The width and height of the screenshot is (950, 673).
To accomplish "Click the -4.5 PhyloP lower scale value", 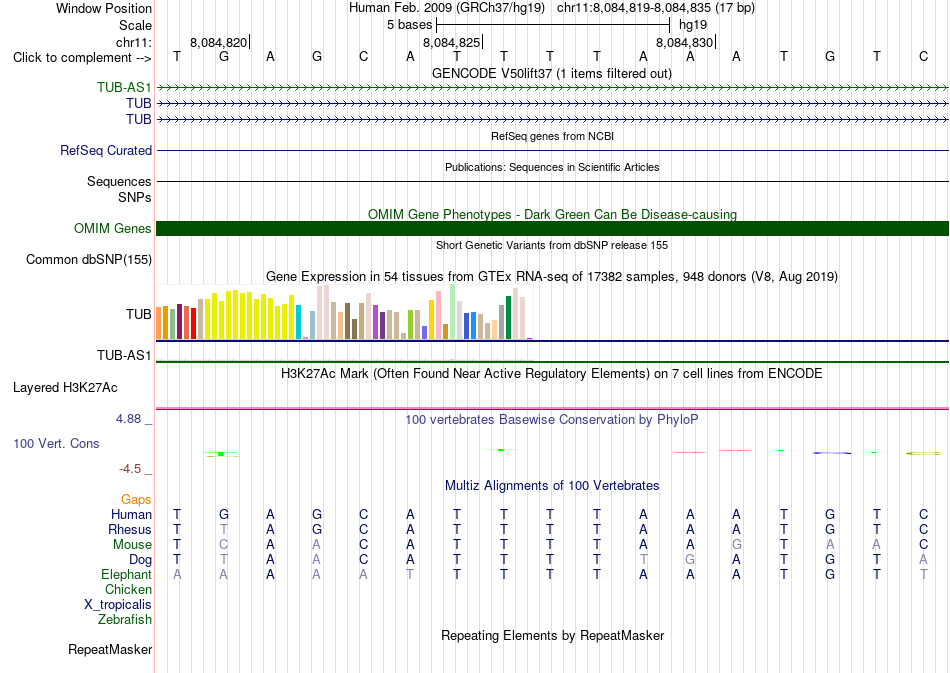I will pos(129,468).
